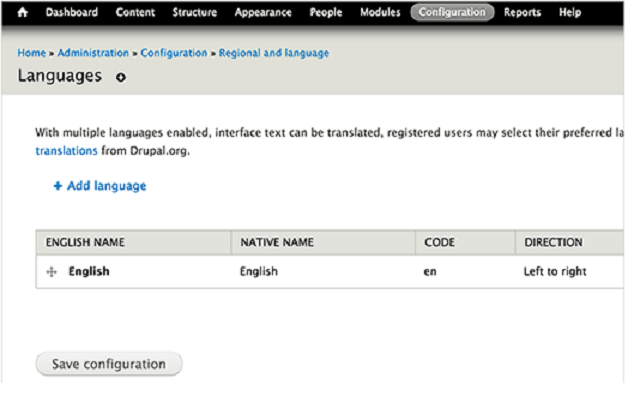This screenshot has height=396, width=628.
Task: Open the Dashboard menu item
Action: tap(72, 12)
